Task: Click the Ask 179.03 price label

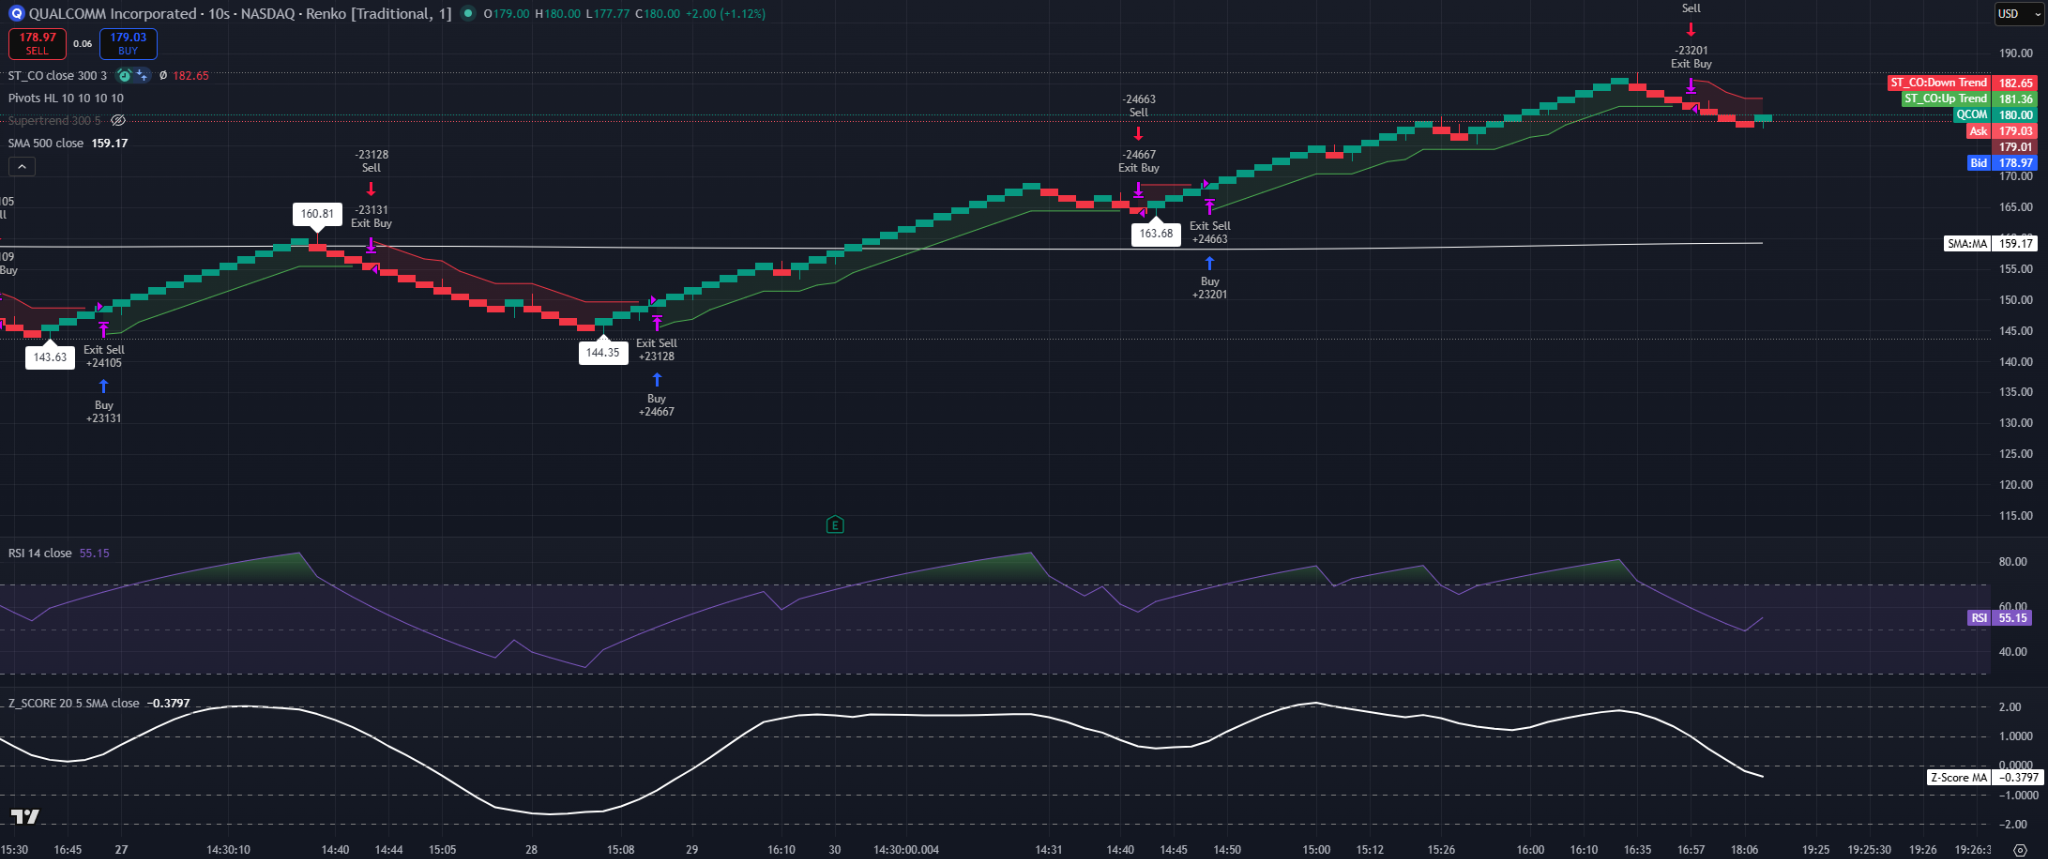Action: [x=2001, y=131]
